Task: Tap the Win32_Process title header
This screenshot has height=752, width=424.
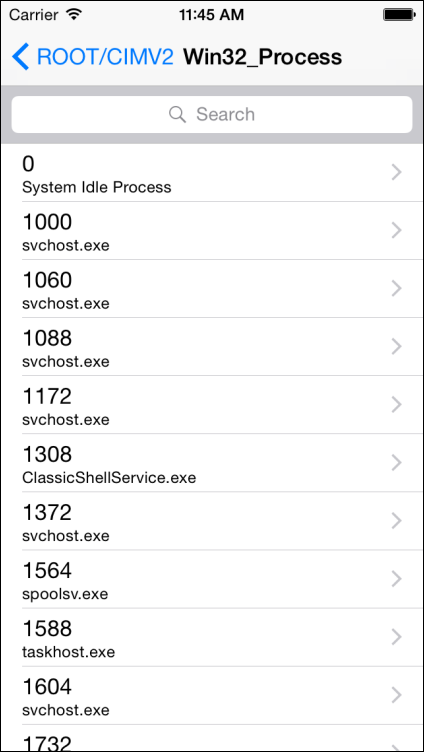Action: point(262,57)
